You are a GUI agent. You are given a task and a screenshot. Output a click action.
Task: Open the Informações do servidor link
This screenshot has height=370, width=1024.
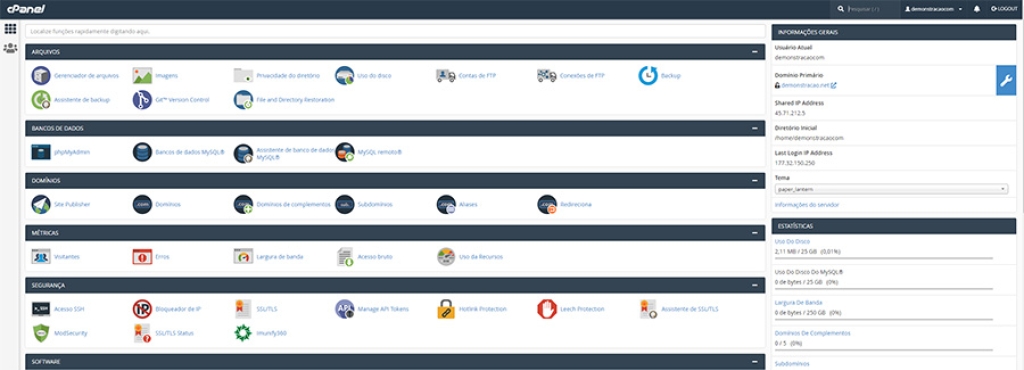click(807, 205)
